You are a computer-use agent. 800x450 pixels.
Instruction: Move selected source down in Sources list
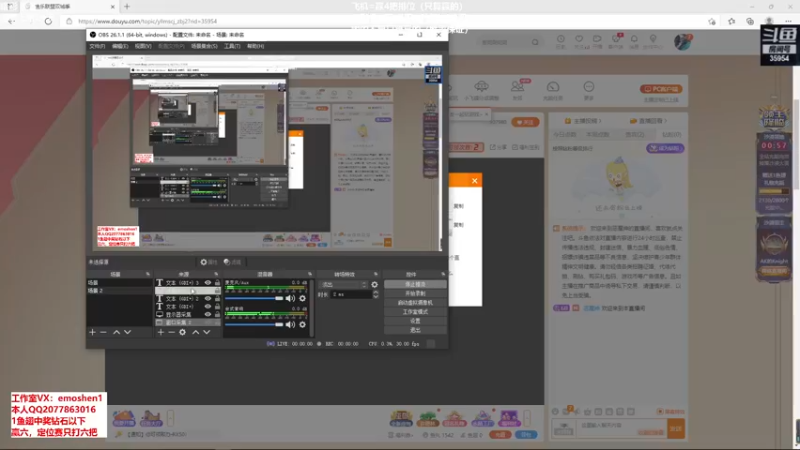point(207,332)
